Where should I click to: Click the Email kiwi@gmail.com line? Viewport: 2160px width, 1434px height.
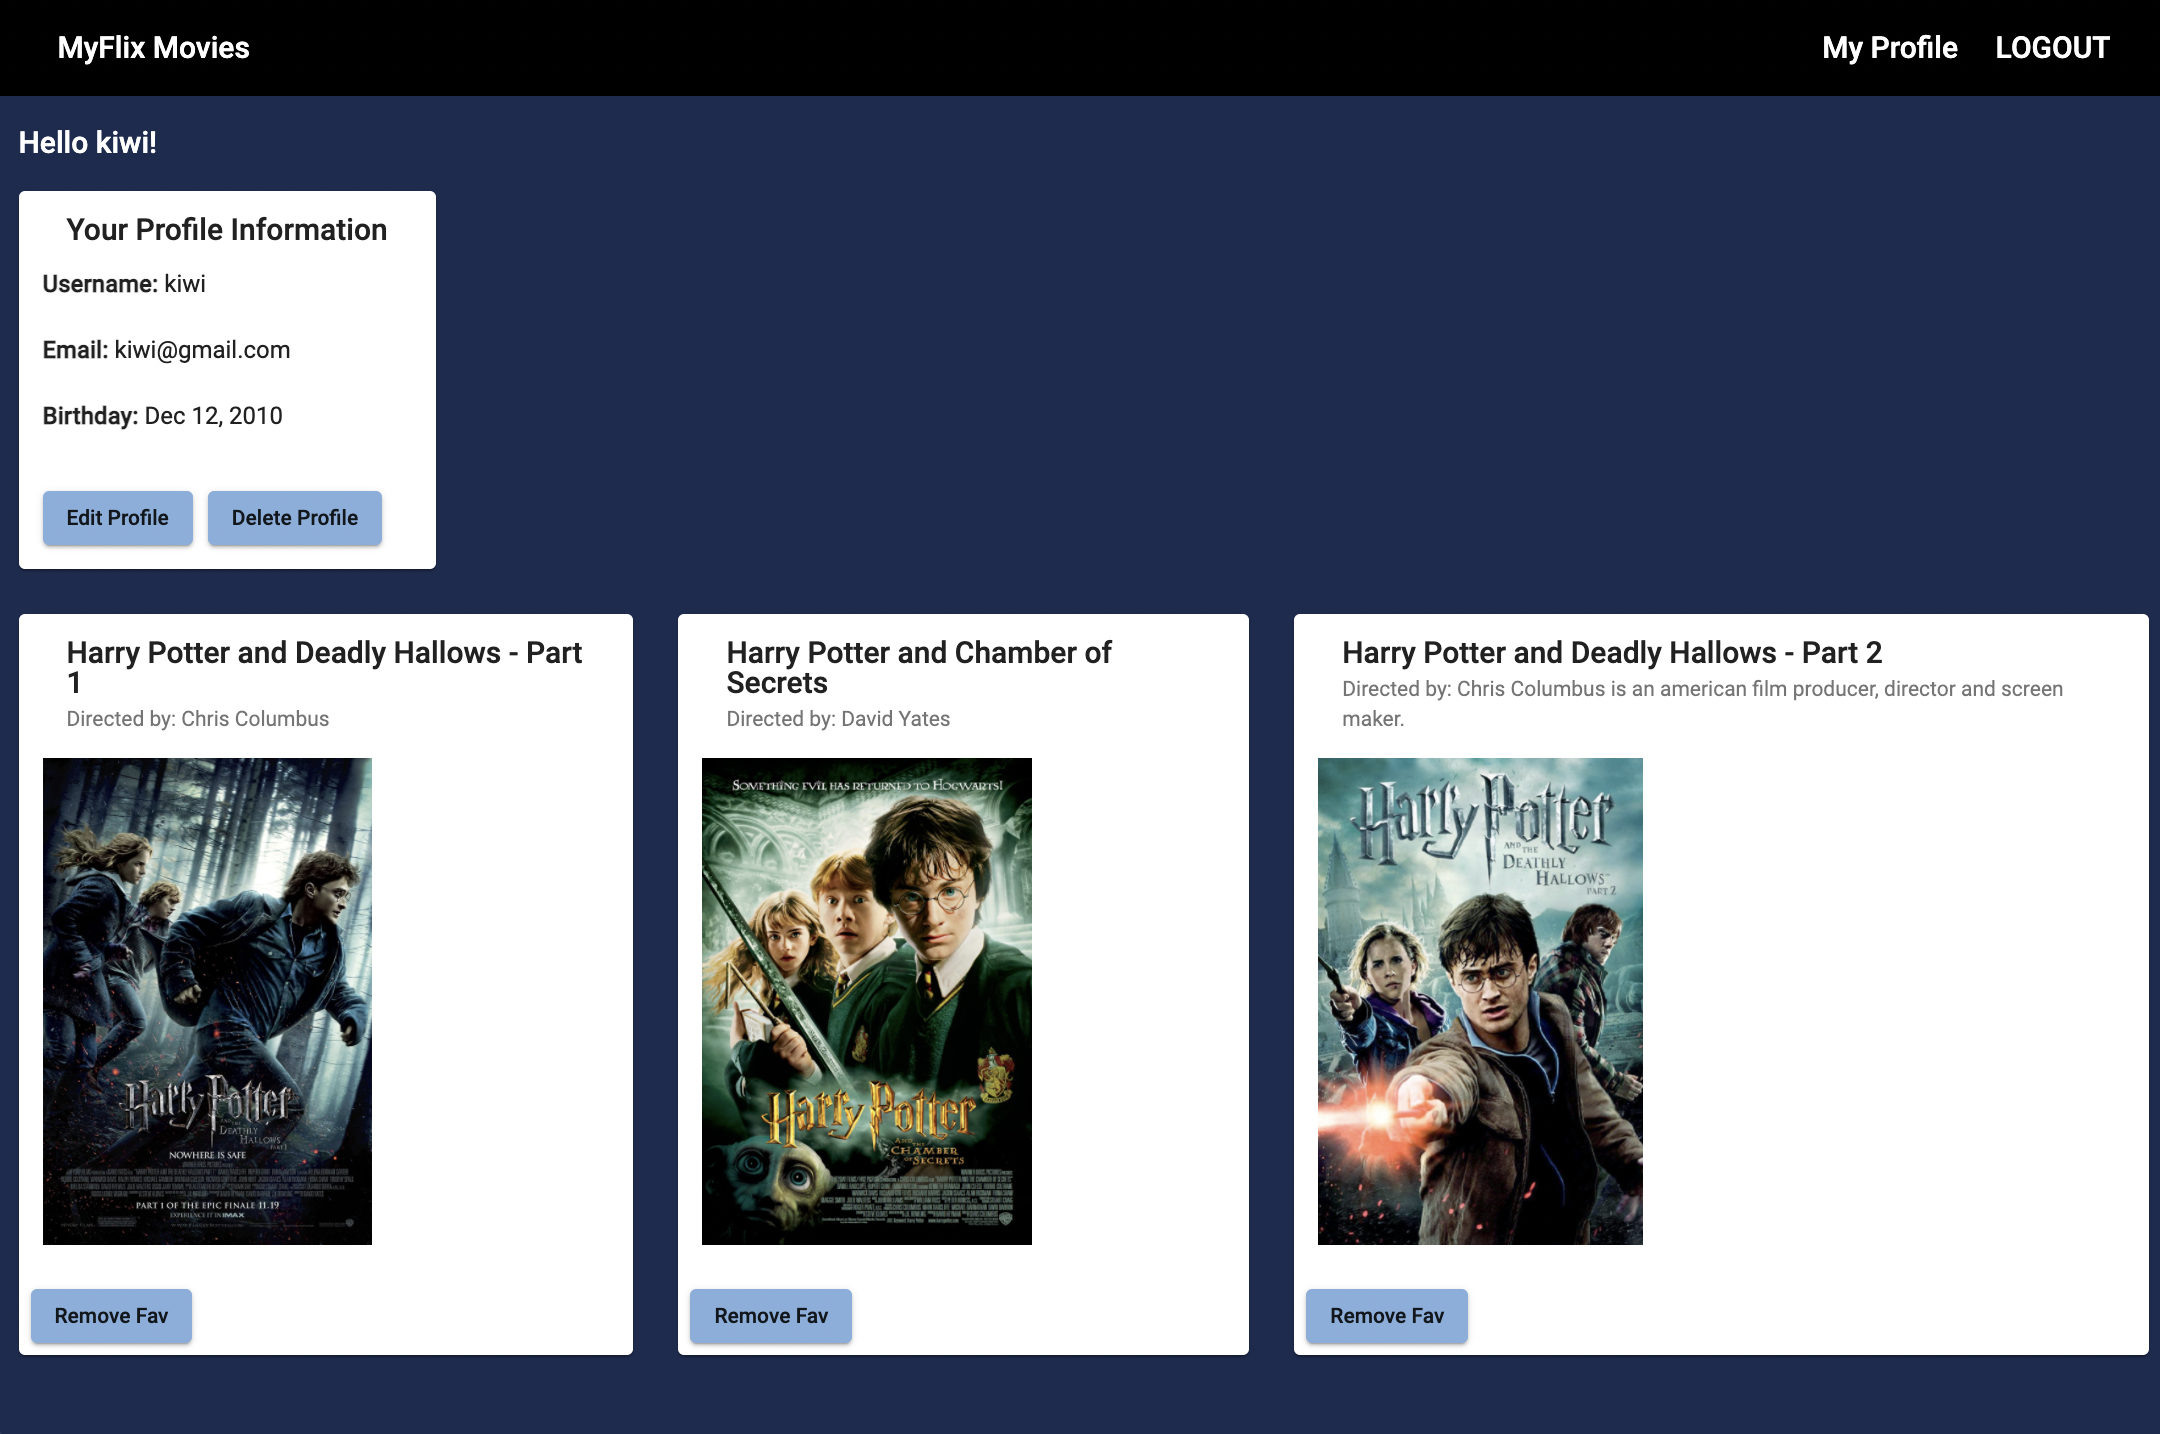tap(166, 350)
